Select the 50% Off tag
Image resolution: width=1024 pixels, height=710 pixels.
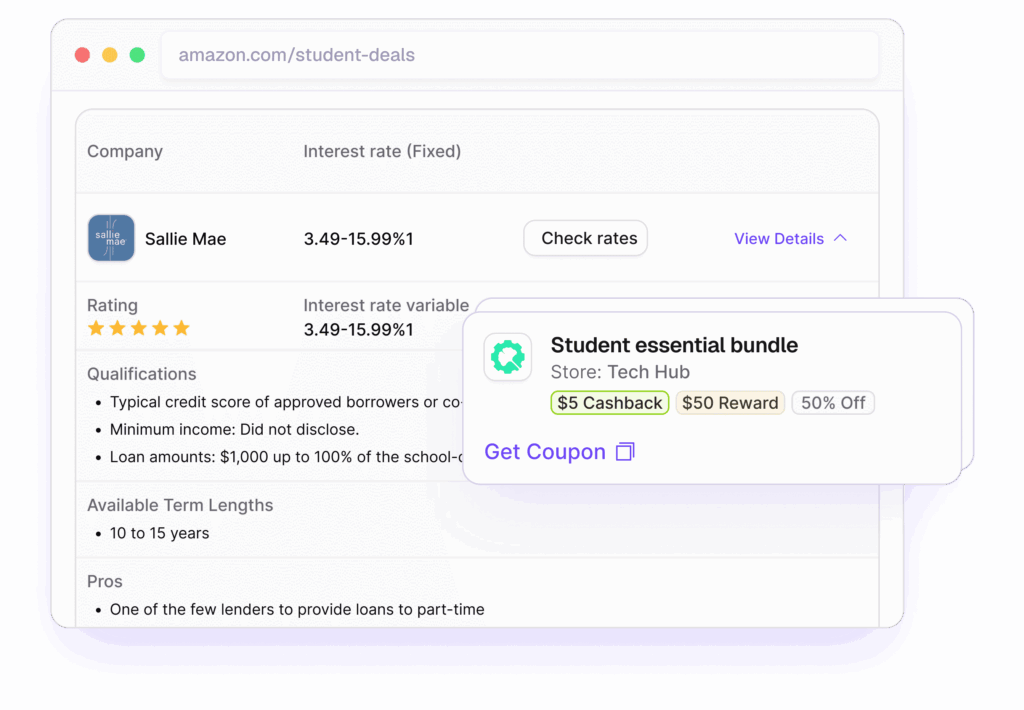(x=833, y=403)
